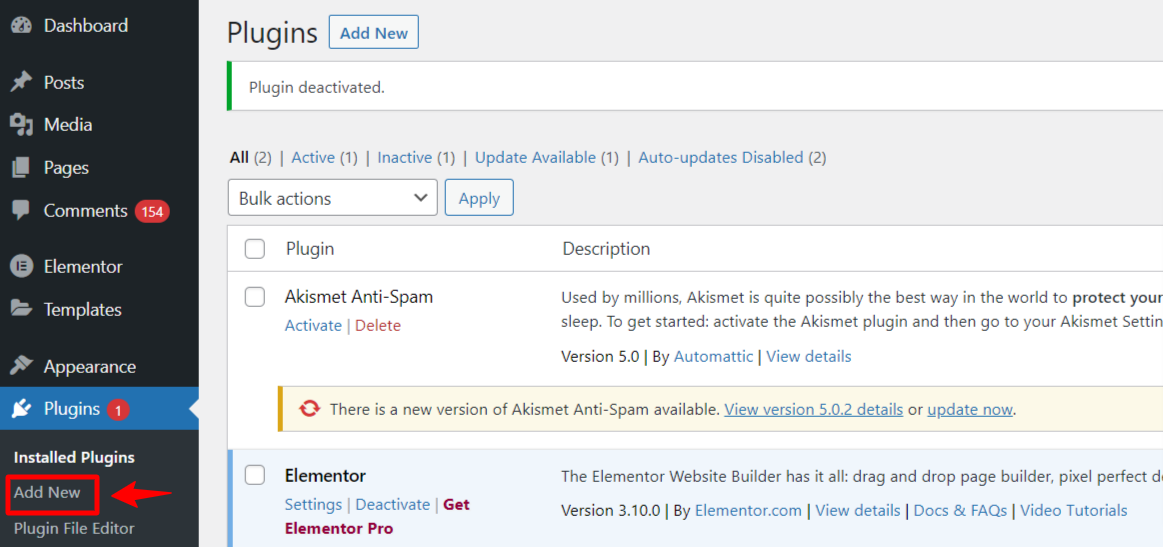Click the Plugins update count badge
Screen dimensions: 1163x547
(x=119, y=409)
